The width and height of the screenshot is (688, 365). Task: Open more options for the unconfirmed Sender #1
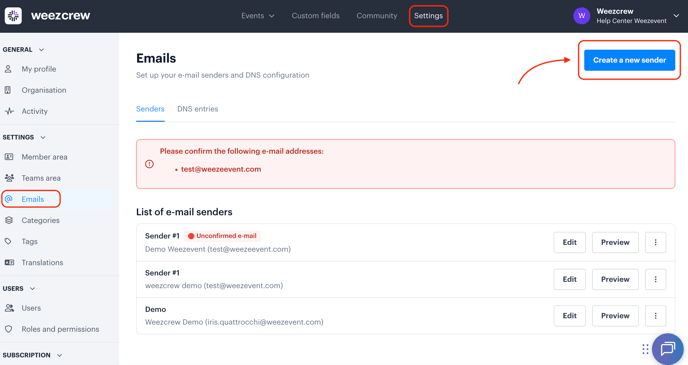pyautogui.click(x=656, y=243)
